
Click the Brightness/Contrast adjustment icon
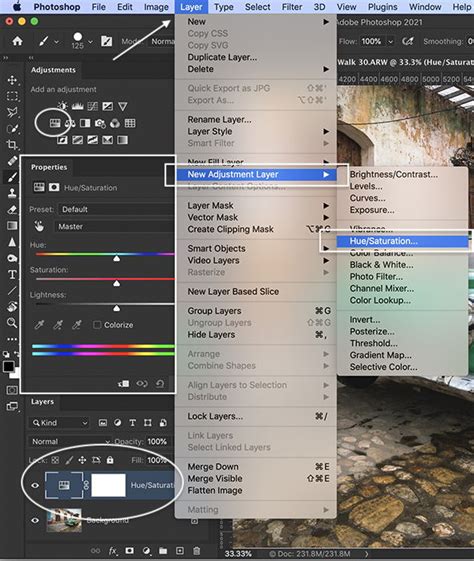(x=63, y=106)
